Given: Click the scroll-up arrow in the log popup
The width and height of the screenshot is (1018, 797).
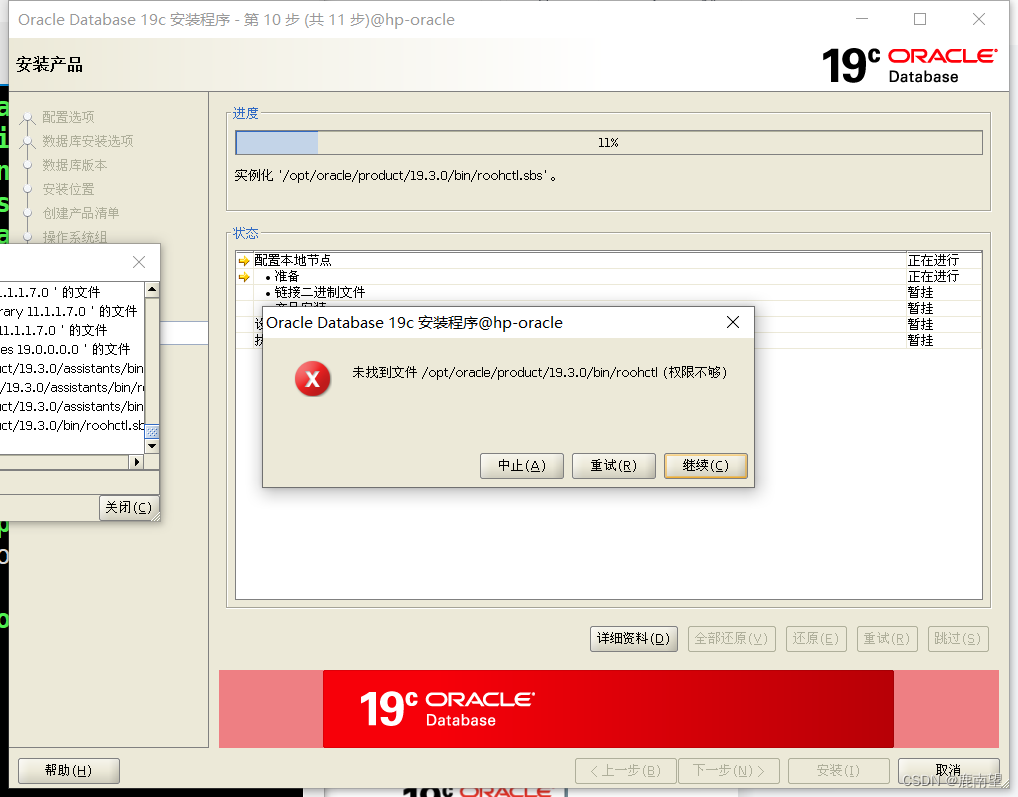Looking at the screenshot, I should pos(151,290).
